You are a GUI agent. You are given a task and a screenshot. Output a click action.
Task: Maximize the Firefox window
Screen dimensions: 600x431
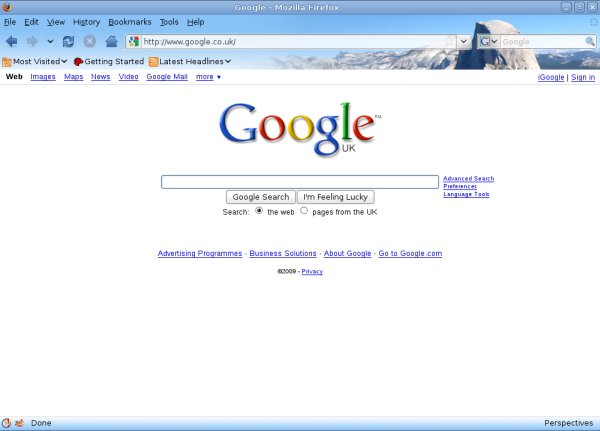[579, 7]
